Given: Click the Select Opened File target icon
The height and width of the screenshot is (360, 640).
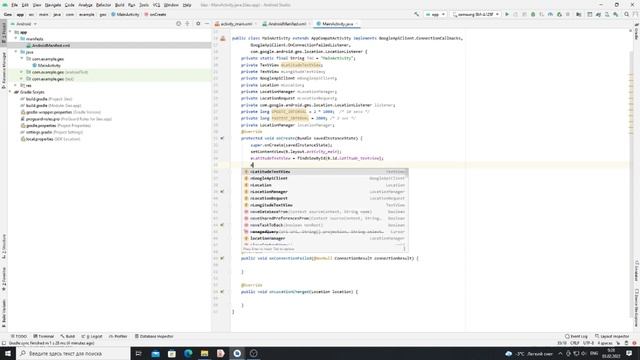Looking at the screenshot, I should tap(178, 24).
